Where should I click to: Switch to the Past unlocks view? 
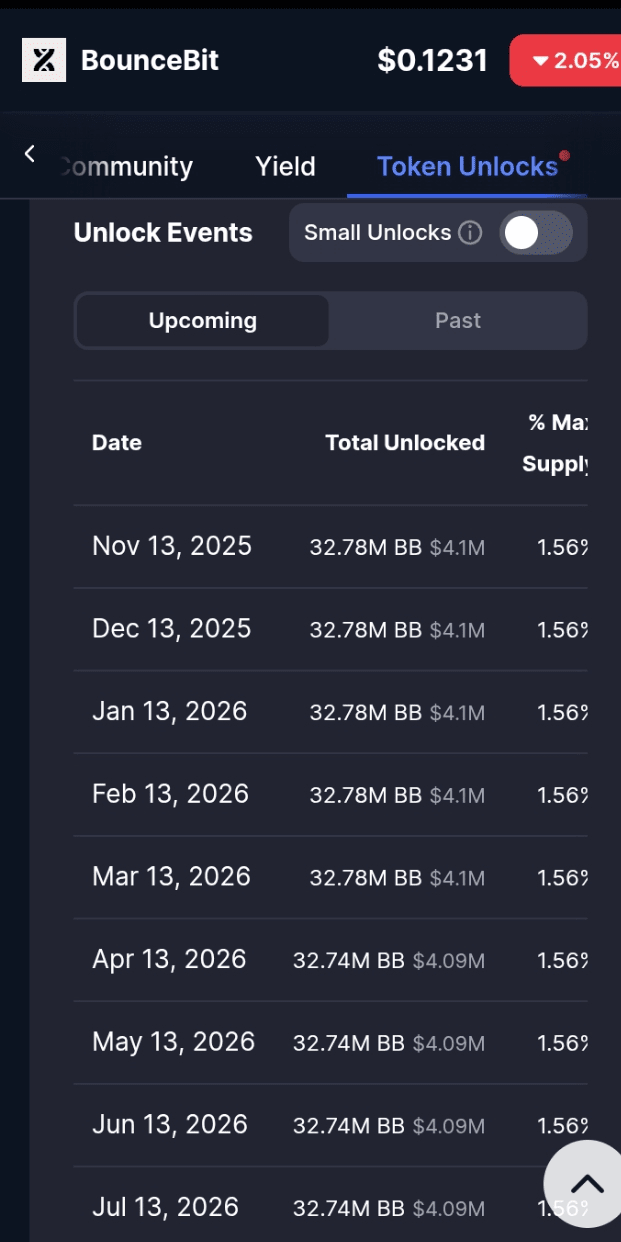pyautogui.click(x=458, y=321)
